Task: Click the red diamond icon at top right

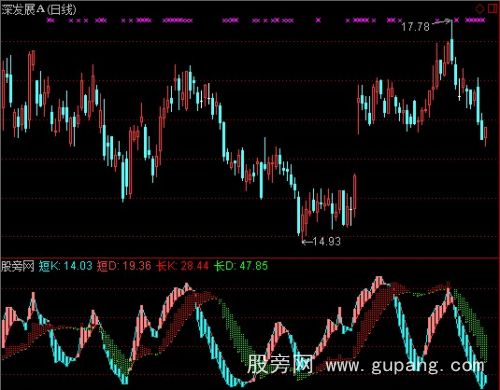Action: point(480,8)
